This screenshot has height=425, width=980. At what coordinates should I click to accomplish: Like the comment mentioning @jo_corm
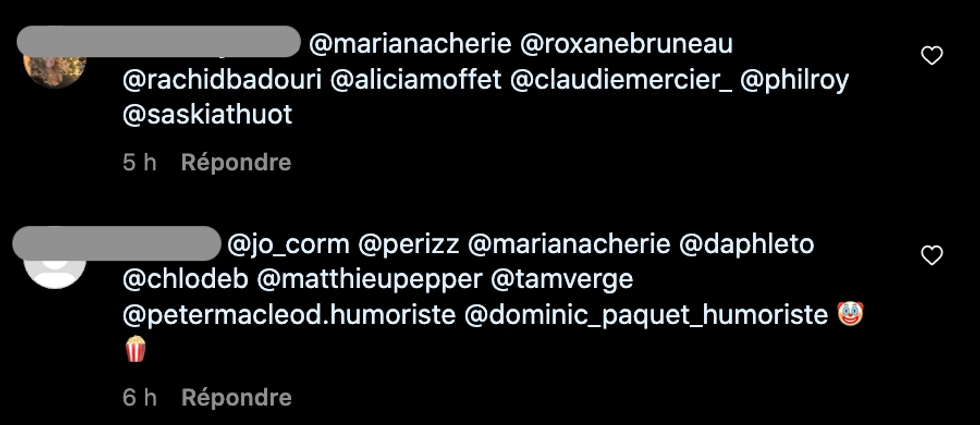pyautogui.click(x=931, y=257)
